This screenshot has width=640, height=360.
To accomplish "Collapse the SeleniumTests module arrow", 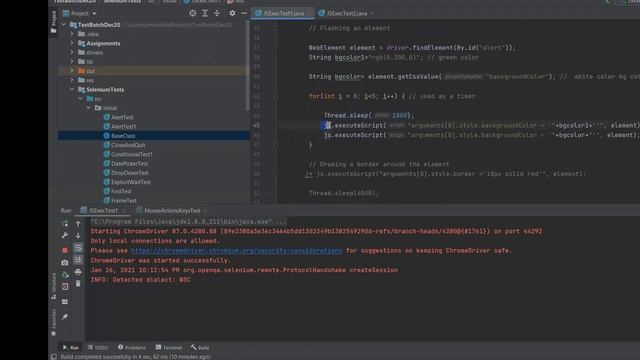I will 72,89.
